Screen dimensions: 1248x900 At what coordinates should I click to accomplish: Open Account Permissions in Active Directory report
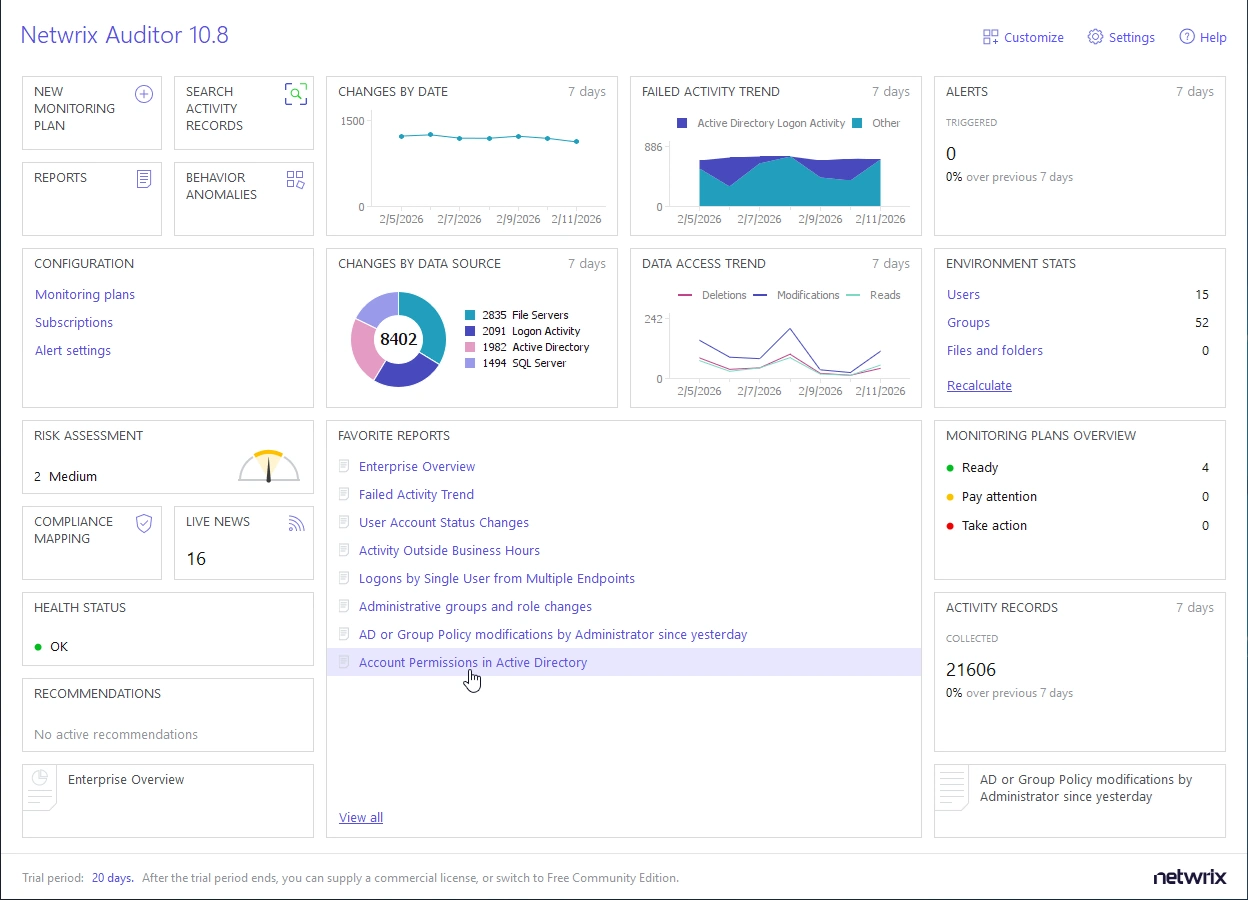(473, 663)
